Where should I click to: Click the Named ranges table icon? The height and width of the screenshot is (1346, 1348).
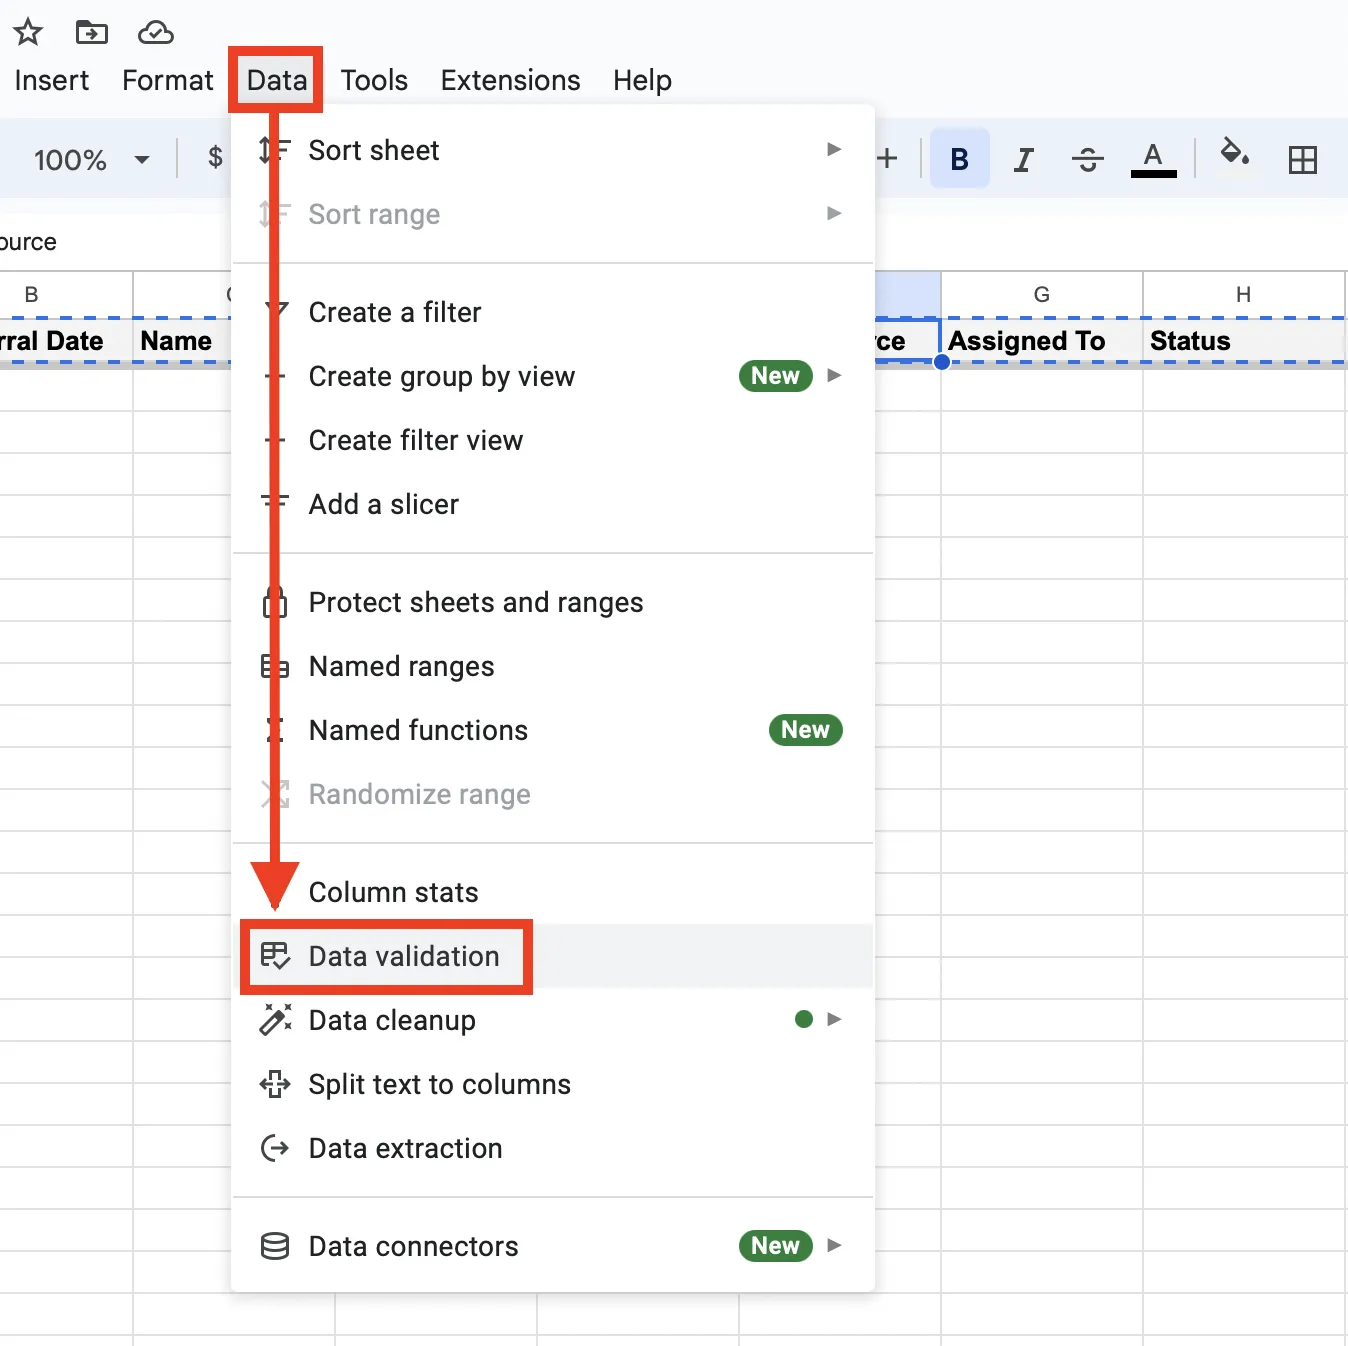tap(275, 666)
